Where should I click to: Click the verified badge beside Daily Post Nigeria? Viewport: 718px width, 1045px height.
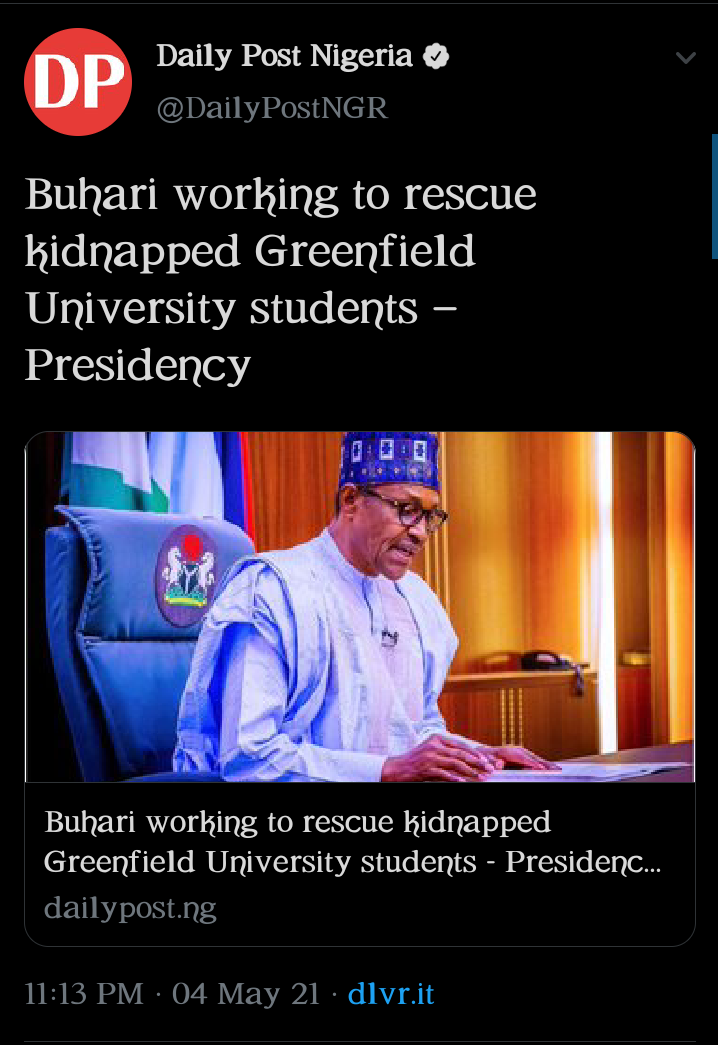tap(436, 56)
